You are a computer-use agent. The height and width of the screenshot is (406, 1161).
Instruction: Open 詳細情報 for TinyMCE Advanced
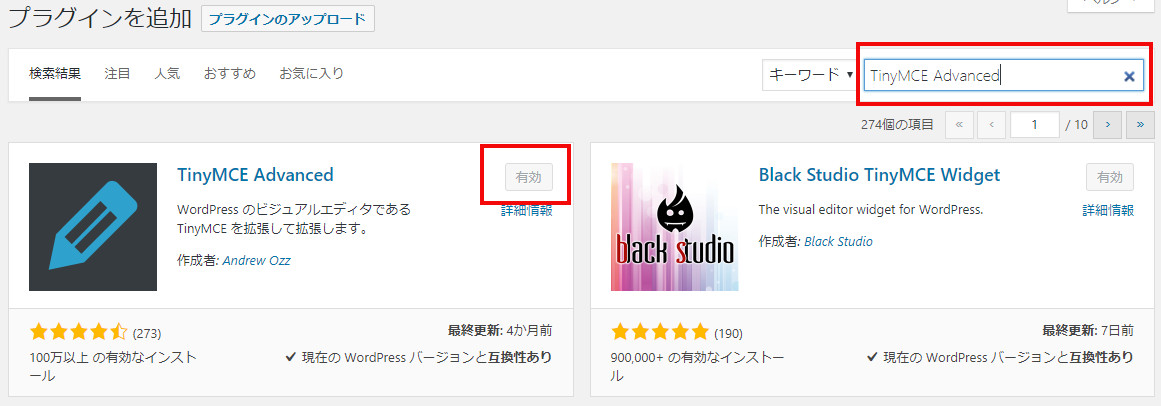pyautogui.click(x=526, y=210)
